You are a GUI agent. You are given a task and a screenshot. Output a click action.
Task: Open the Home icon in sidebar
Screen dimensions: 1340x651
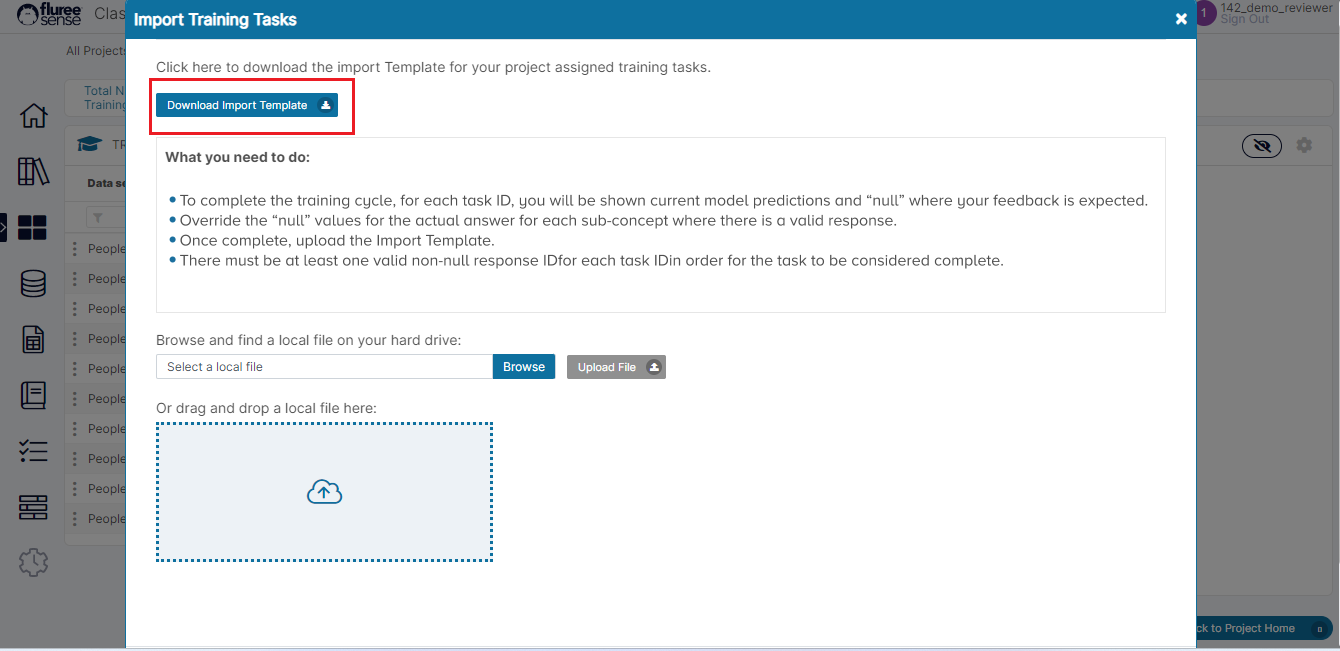[34, 116]
